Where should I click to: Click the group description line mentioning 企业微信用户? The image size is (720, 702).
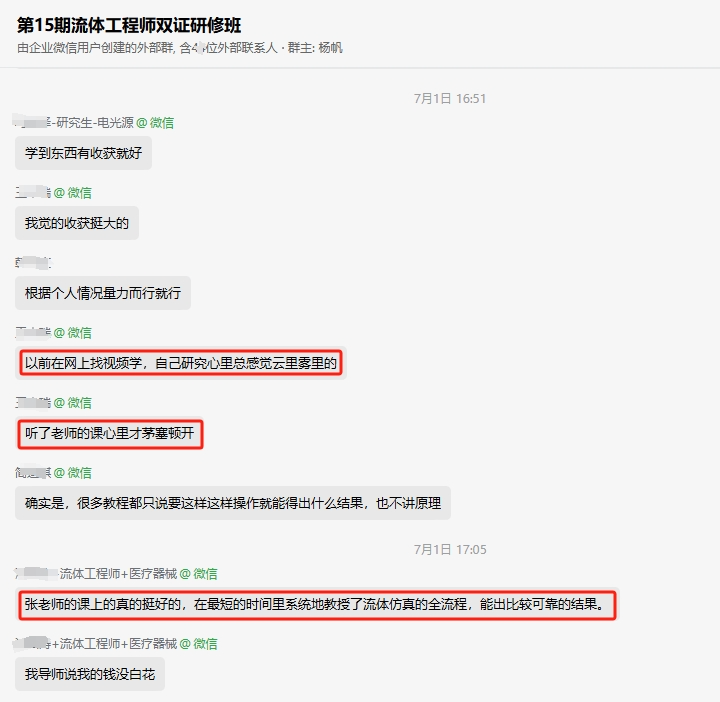(180, 48)
